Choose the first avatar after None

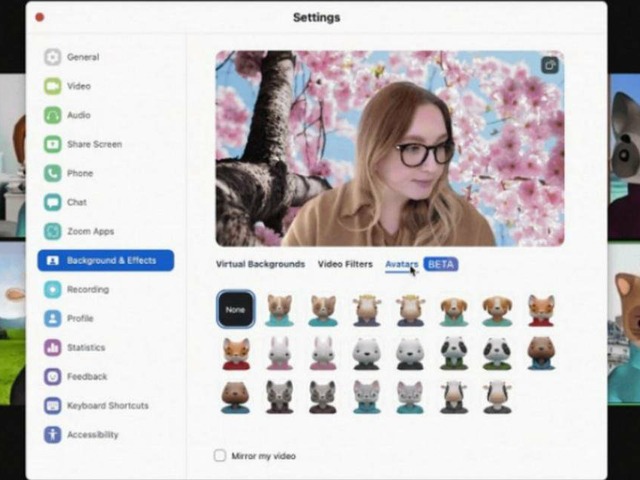pos(279,310)
